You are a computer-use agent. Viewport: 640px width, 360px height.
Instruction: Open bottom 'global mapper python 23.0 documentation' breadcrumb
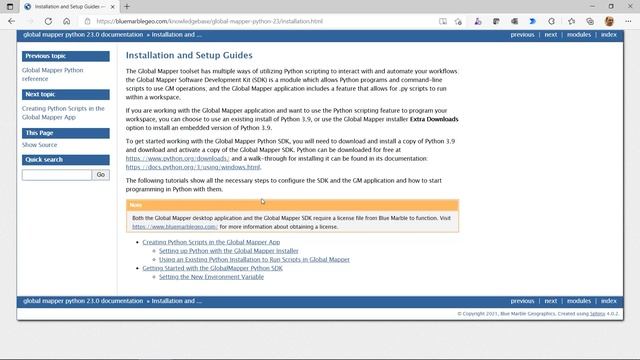point(83,301)
